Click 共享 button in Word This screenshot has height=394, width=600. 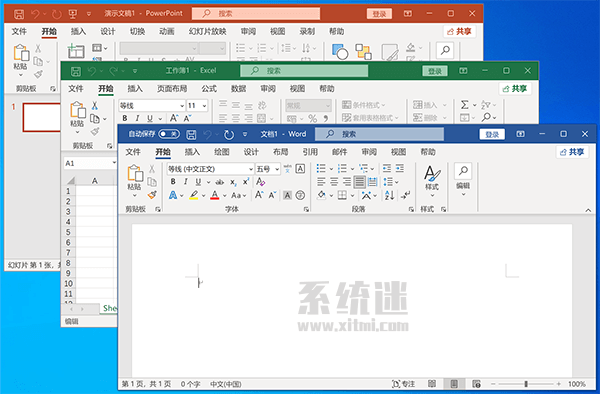(x=572, y=152)
